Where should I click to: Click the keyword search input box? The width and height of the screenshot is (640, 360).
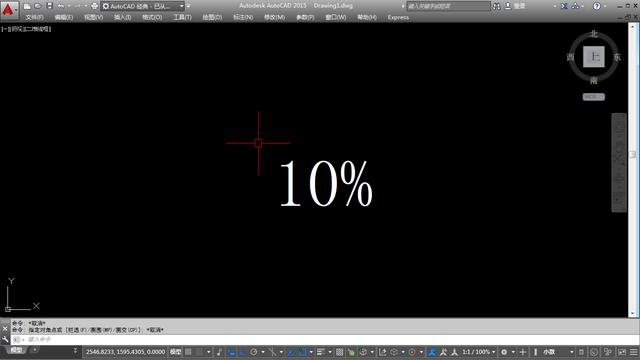coord(448,6)
